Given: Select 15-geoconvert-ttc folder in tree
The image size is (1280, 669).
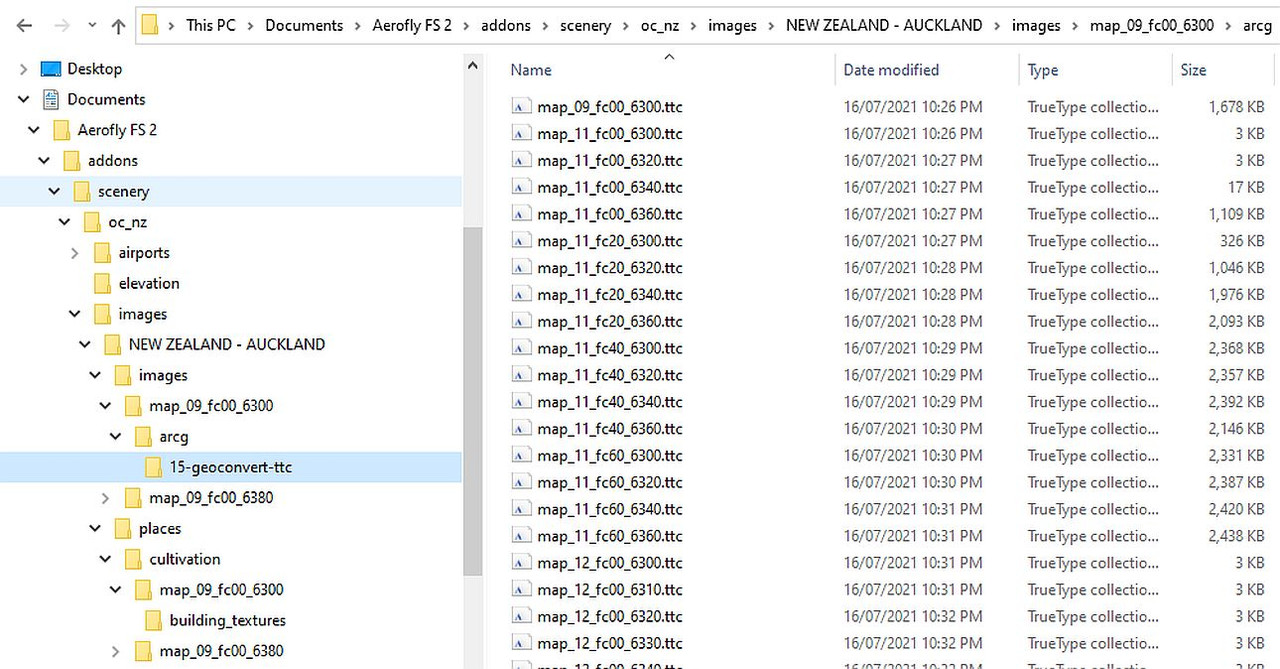Looking at the screenshot, I should (231, 467).
